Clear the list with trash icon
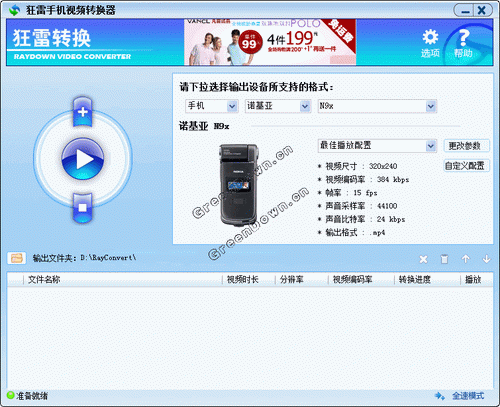 [444, 259]
